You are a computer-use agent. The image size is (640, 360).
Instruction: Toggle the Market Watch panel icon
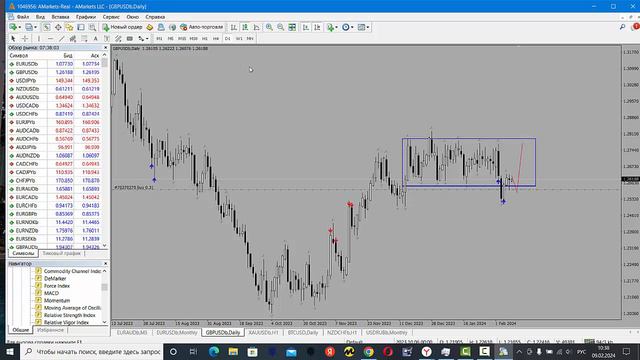tap(47, 27)
